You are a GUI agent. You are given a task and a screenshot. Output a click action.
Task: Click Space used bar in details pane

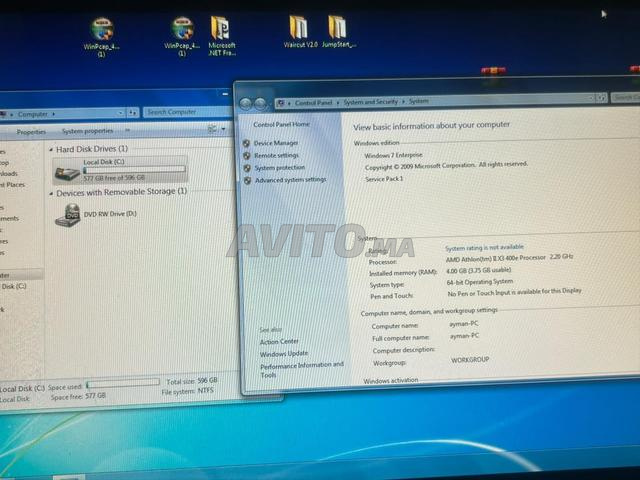(123, 383)
